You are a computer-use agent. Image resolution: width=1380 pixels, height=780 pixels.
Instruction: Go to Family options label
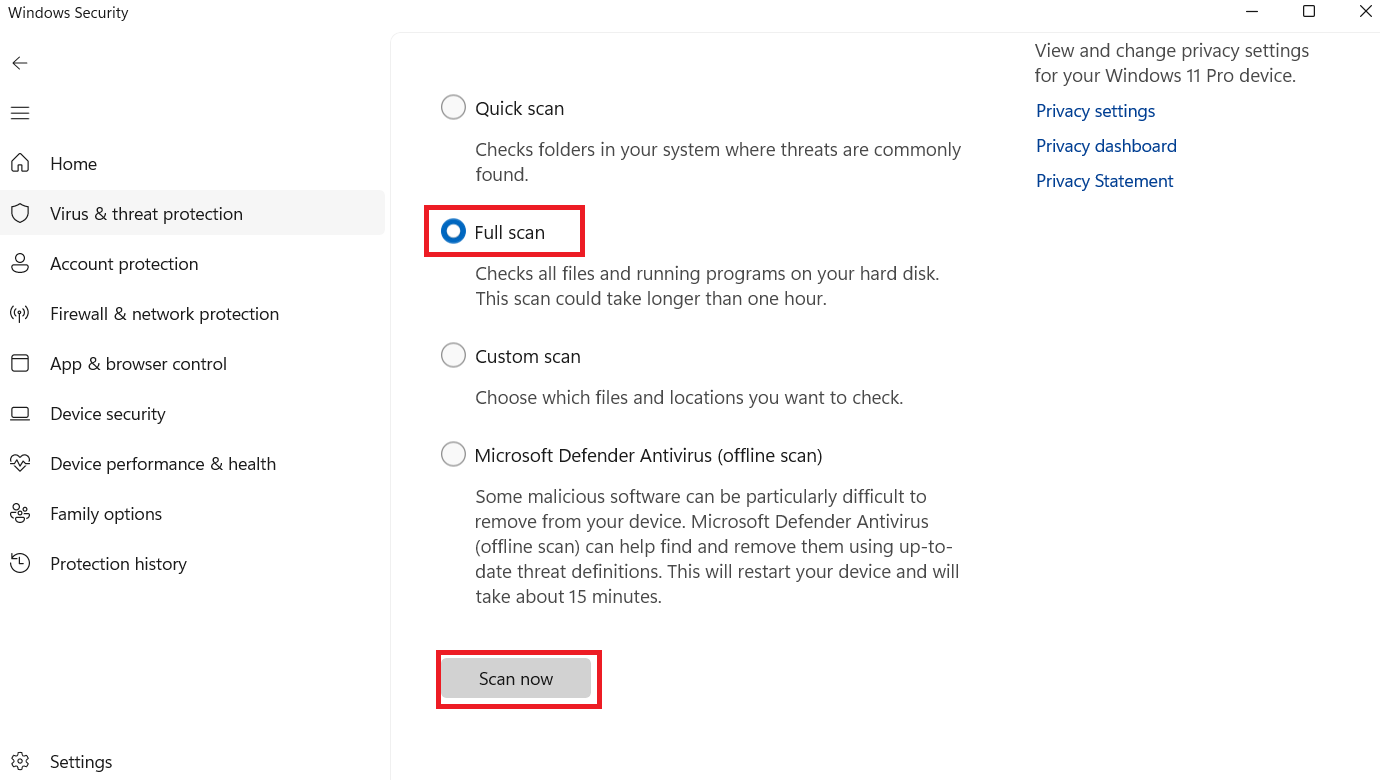pyautogui.click(x=106, y=514)
